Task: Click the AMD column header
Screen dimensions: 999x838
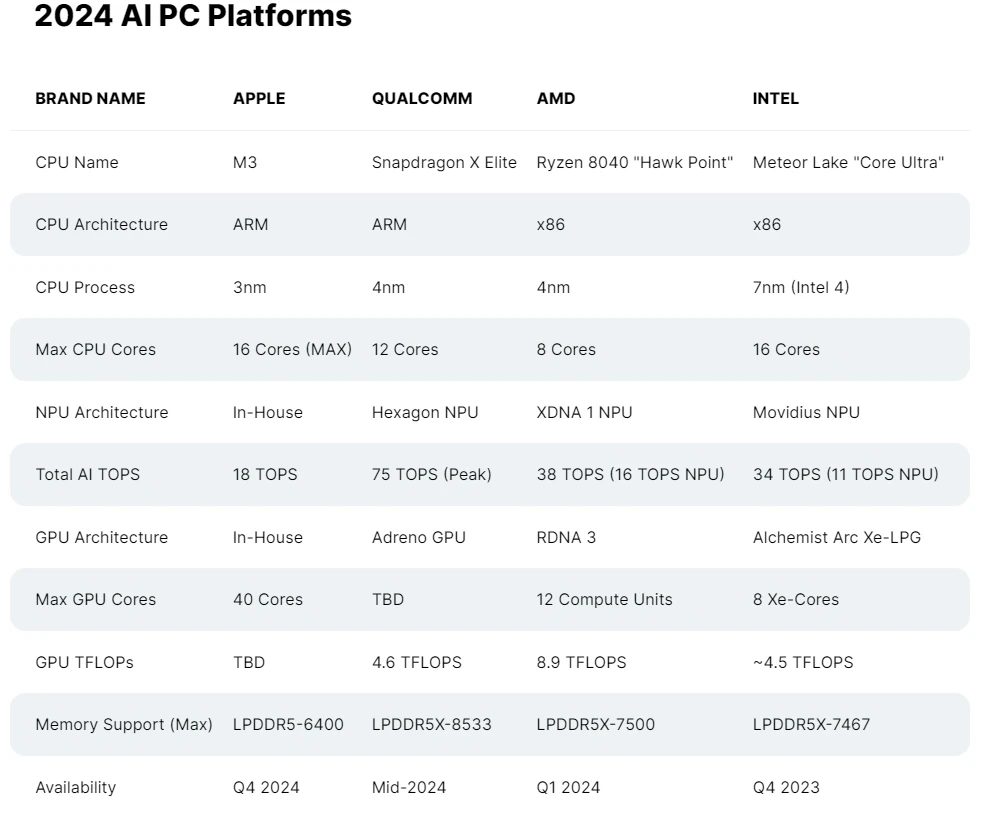Action: click(x=556, y=98)
